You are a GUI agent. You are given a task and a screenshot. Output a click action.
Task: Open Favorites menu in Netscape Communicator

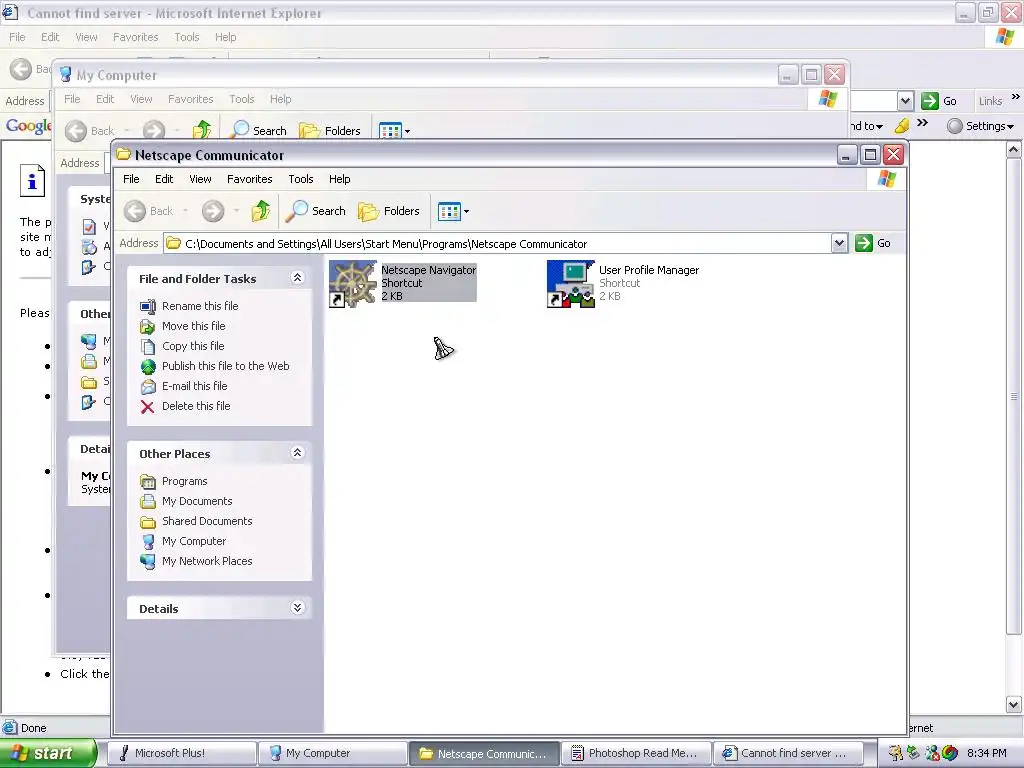click(x=249, y=179)
